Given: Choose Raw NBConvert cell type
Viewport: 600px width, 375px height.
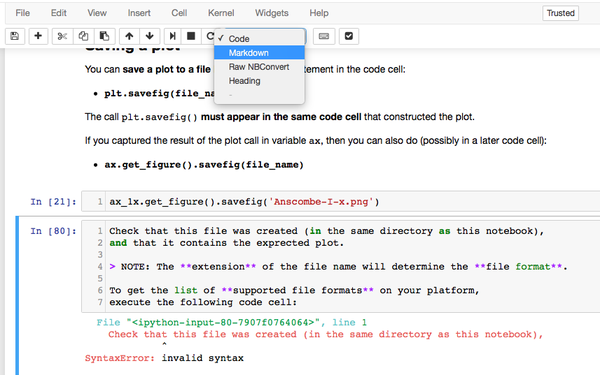Looking at the screenshot, I should pyautogui.click(x=259, y=67).
